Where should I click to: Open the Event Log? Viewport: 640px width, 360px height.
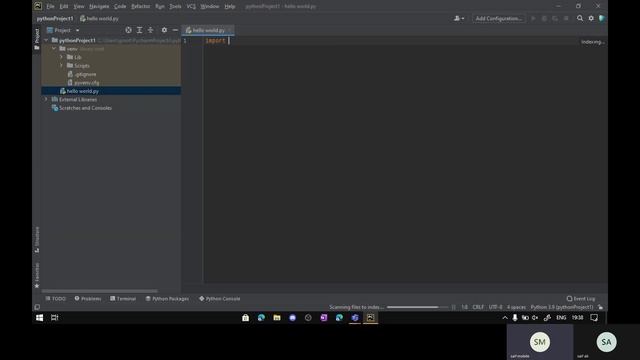coord(581,299)
